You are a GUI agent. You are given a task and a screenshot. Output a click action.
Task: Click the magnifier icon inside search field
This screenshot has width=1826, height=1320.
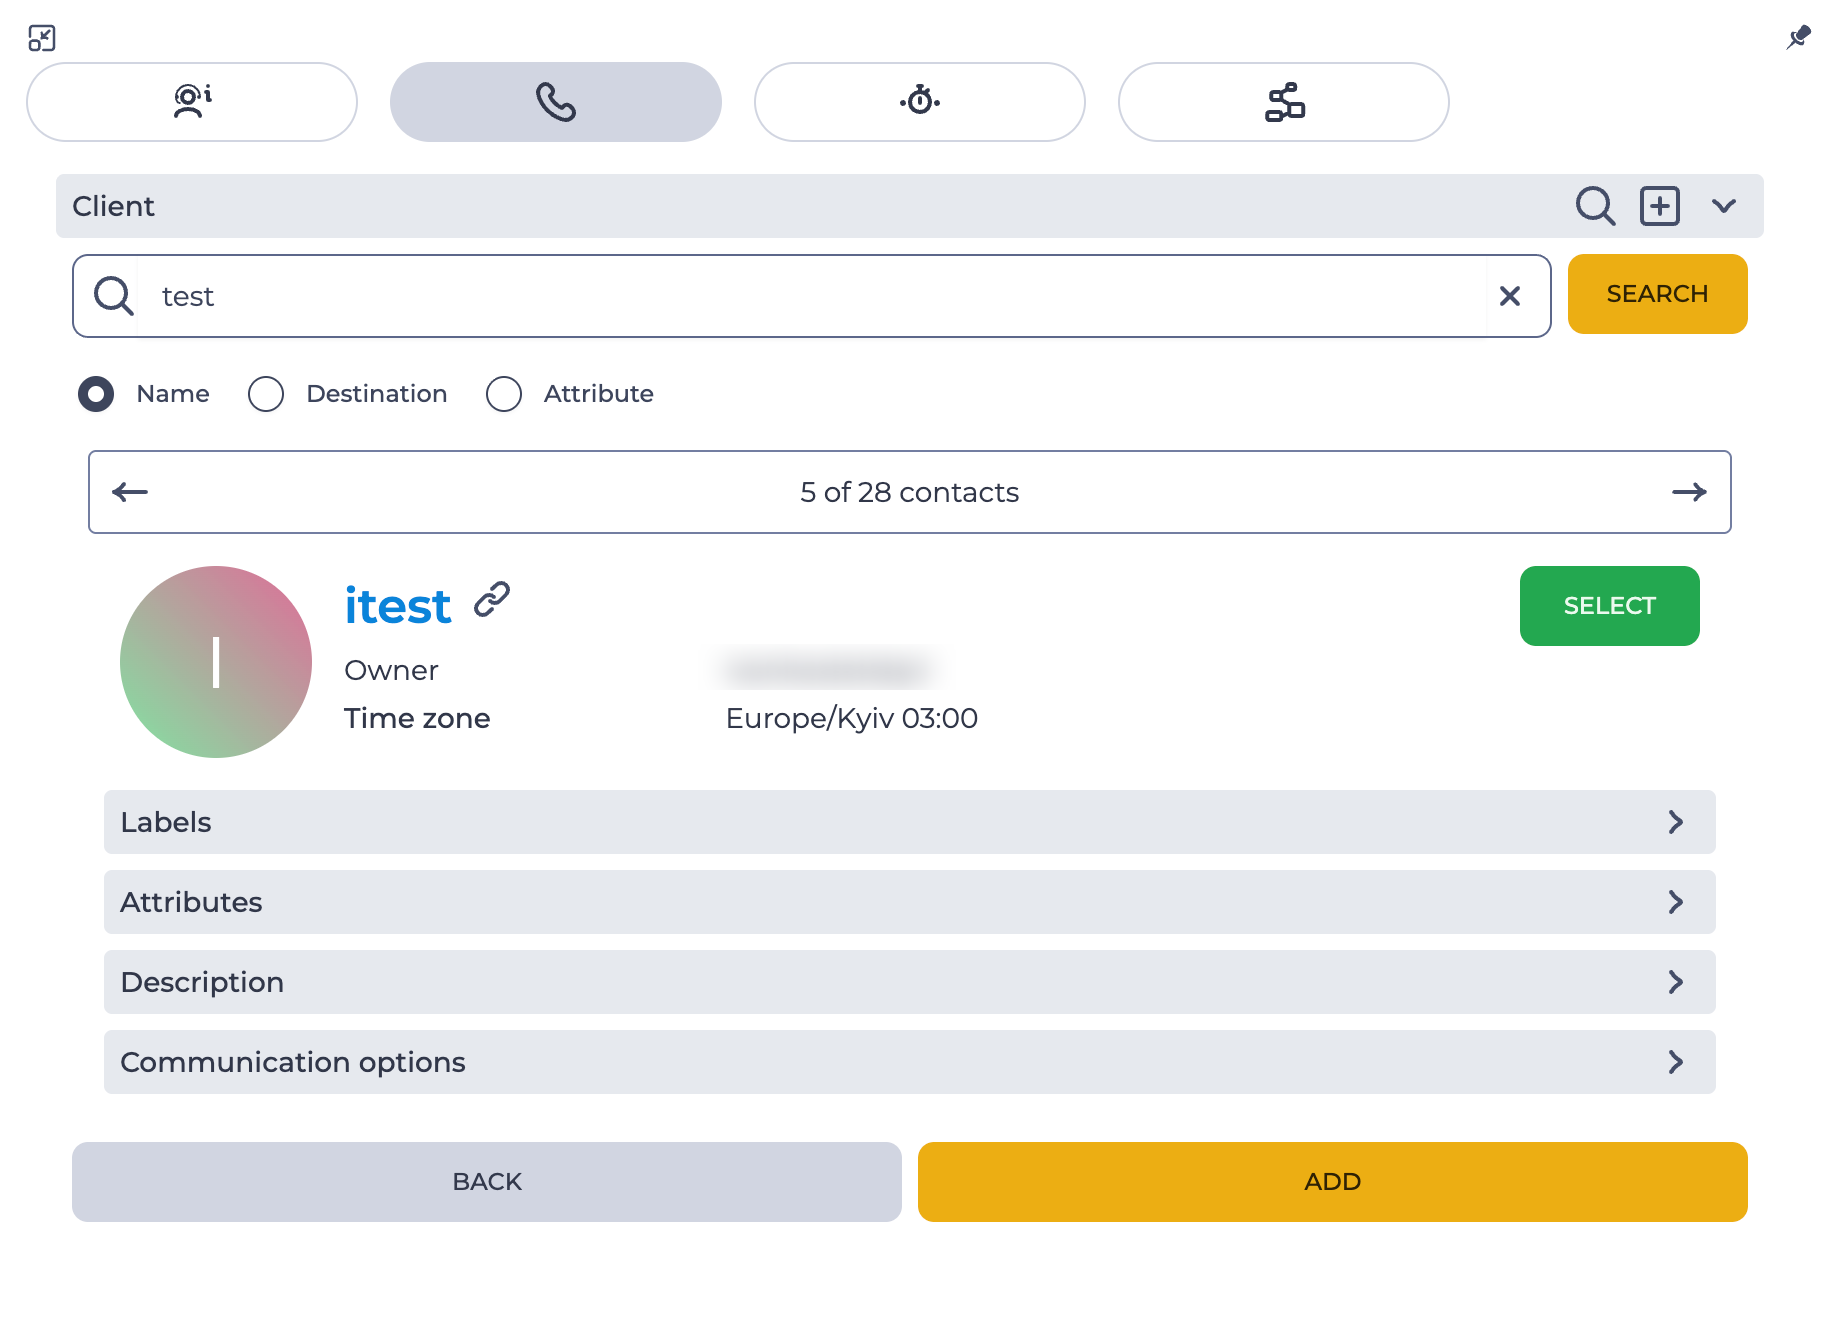coord(113,296)
